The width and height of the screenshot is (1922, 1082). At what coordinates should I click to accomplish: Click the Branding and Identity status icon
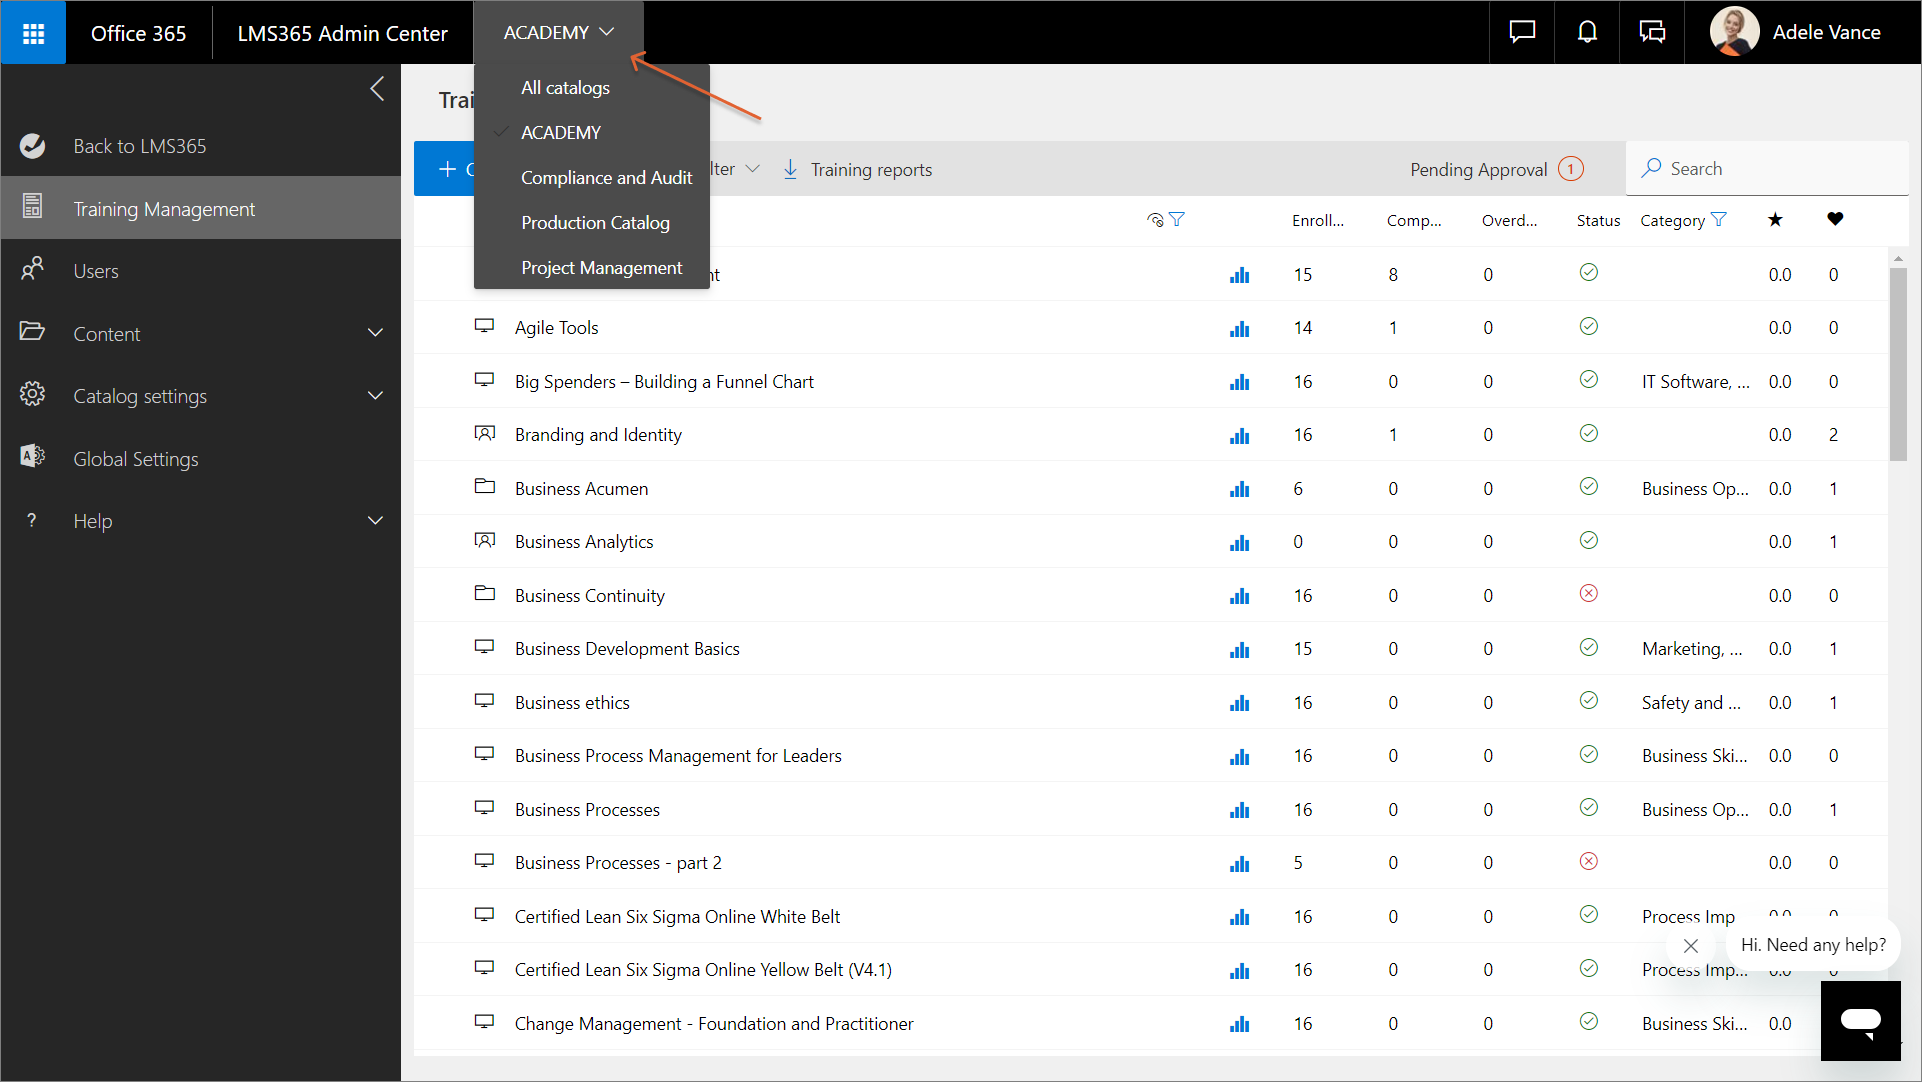[1588, 433]
